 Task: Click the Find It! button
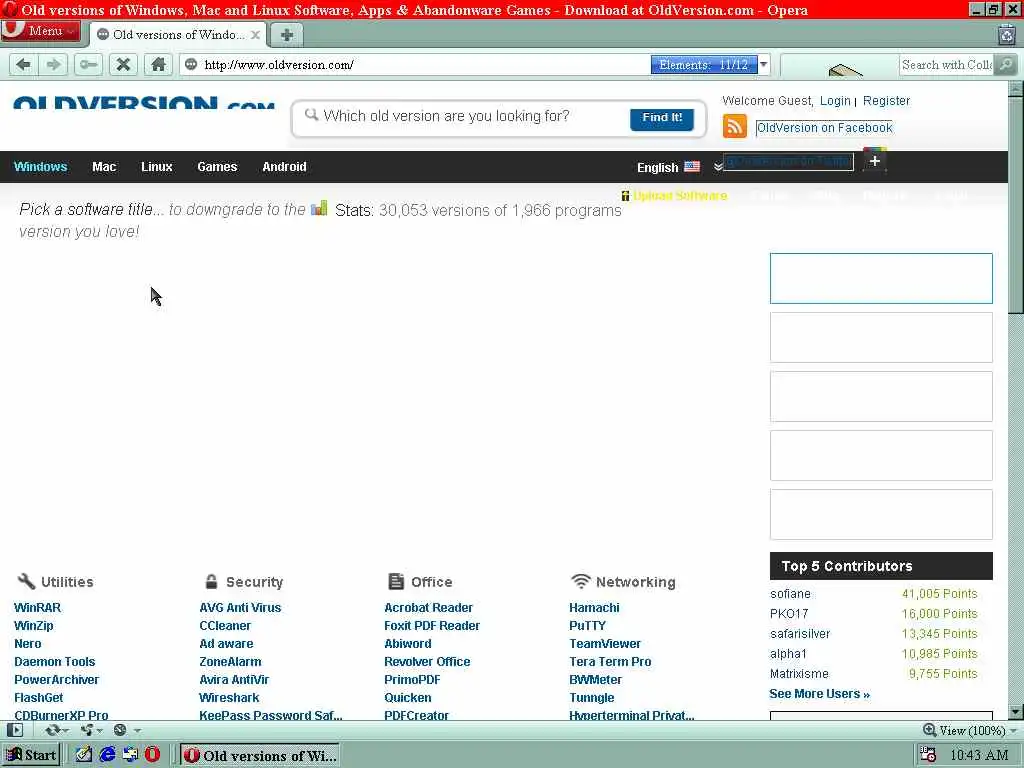(x=662, y=118)
